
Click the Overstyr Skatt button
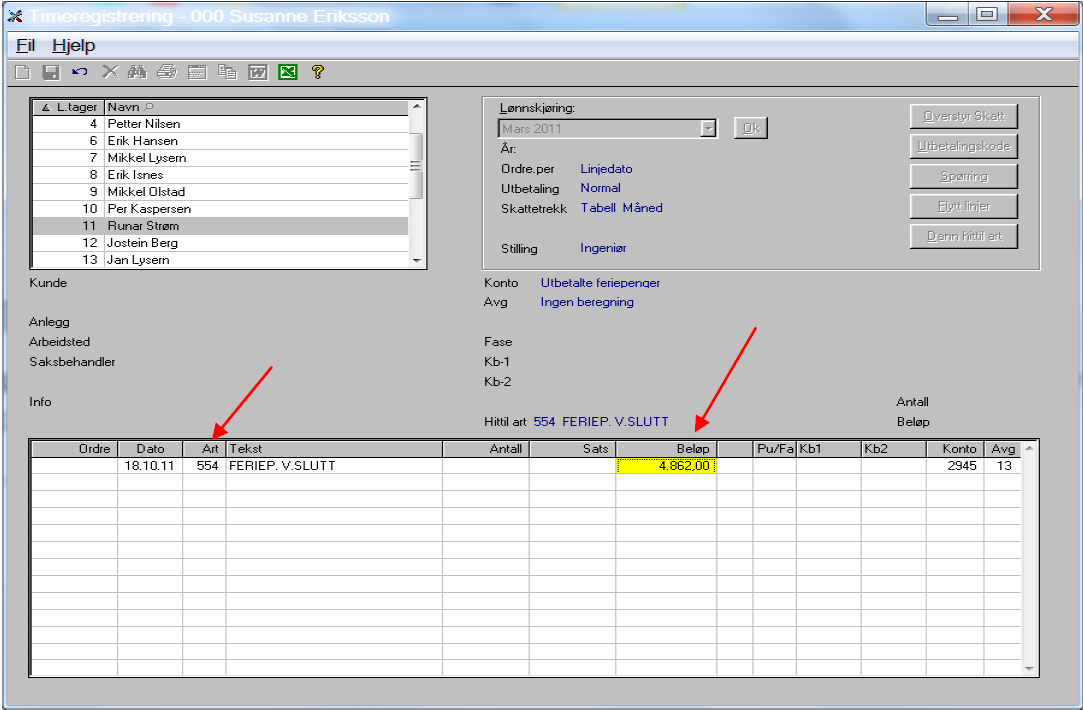pyautogui.click(x=964, y=116)
